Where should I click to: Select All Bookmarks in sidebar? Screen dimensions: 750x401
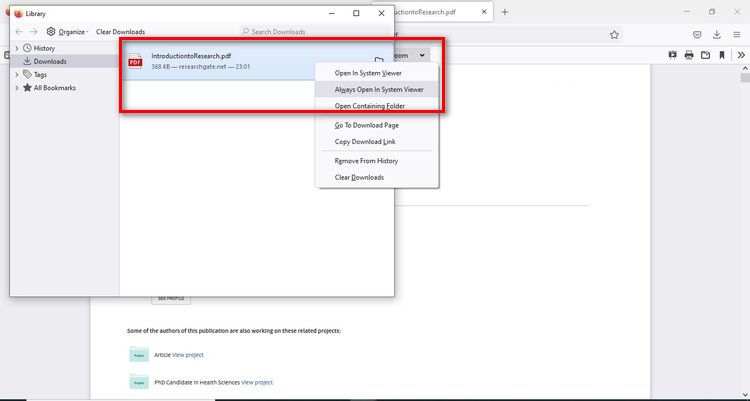pyautogui.click(x=55, y=88)
